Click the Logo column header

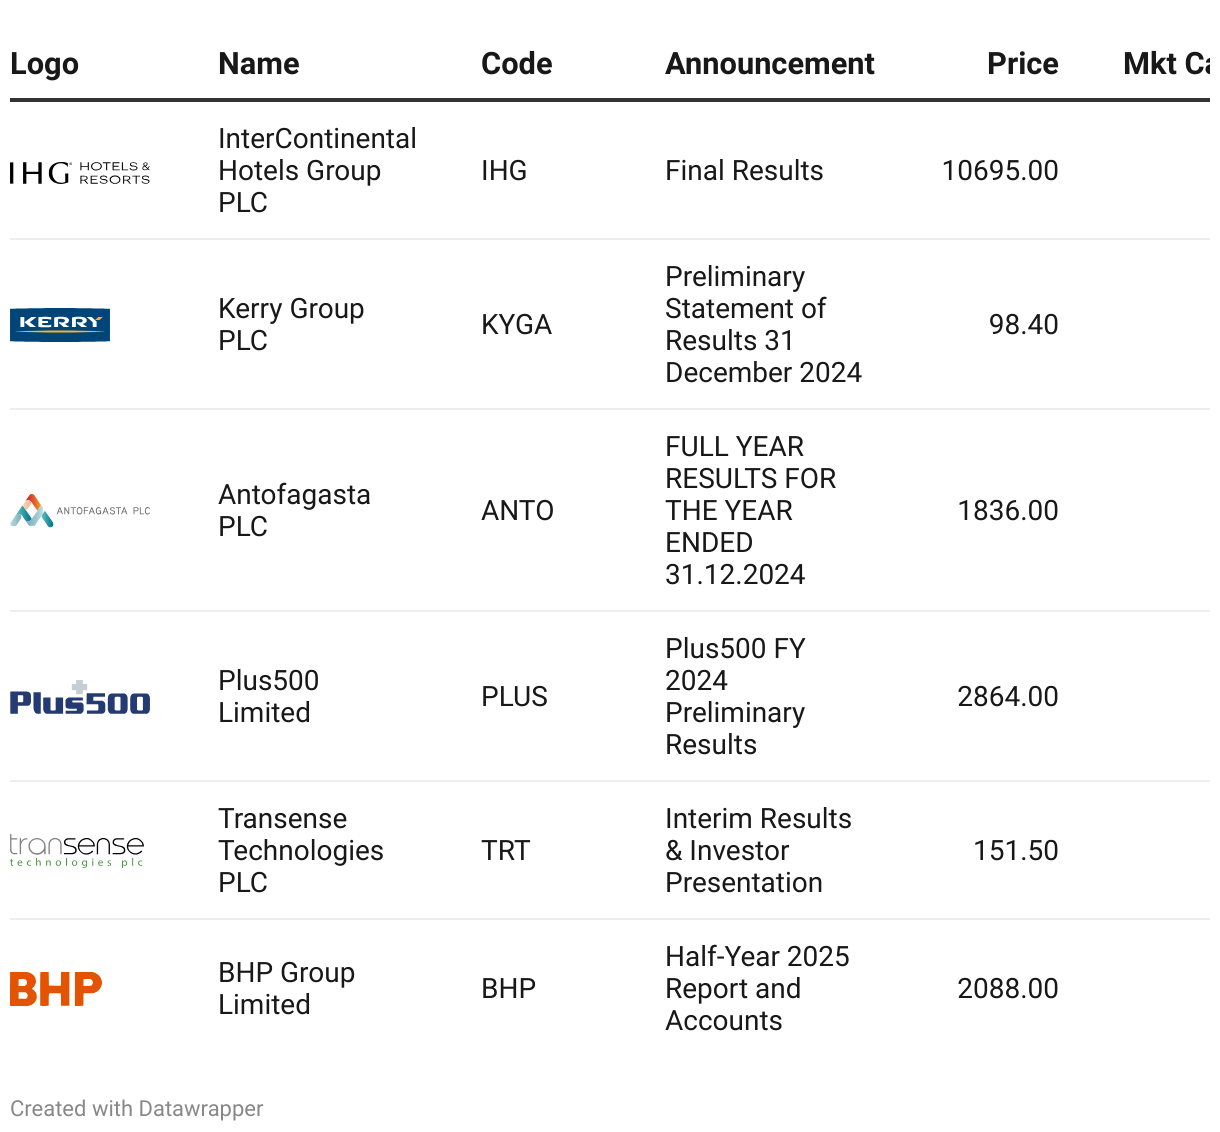[44, 64]
